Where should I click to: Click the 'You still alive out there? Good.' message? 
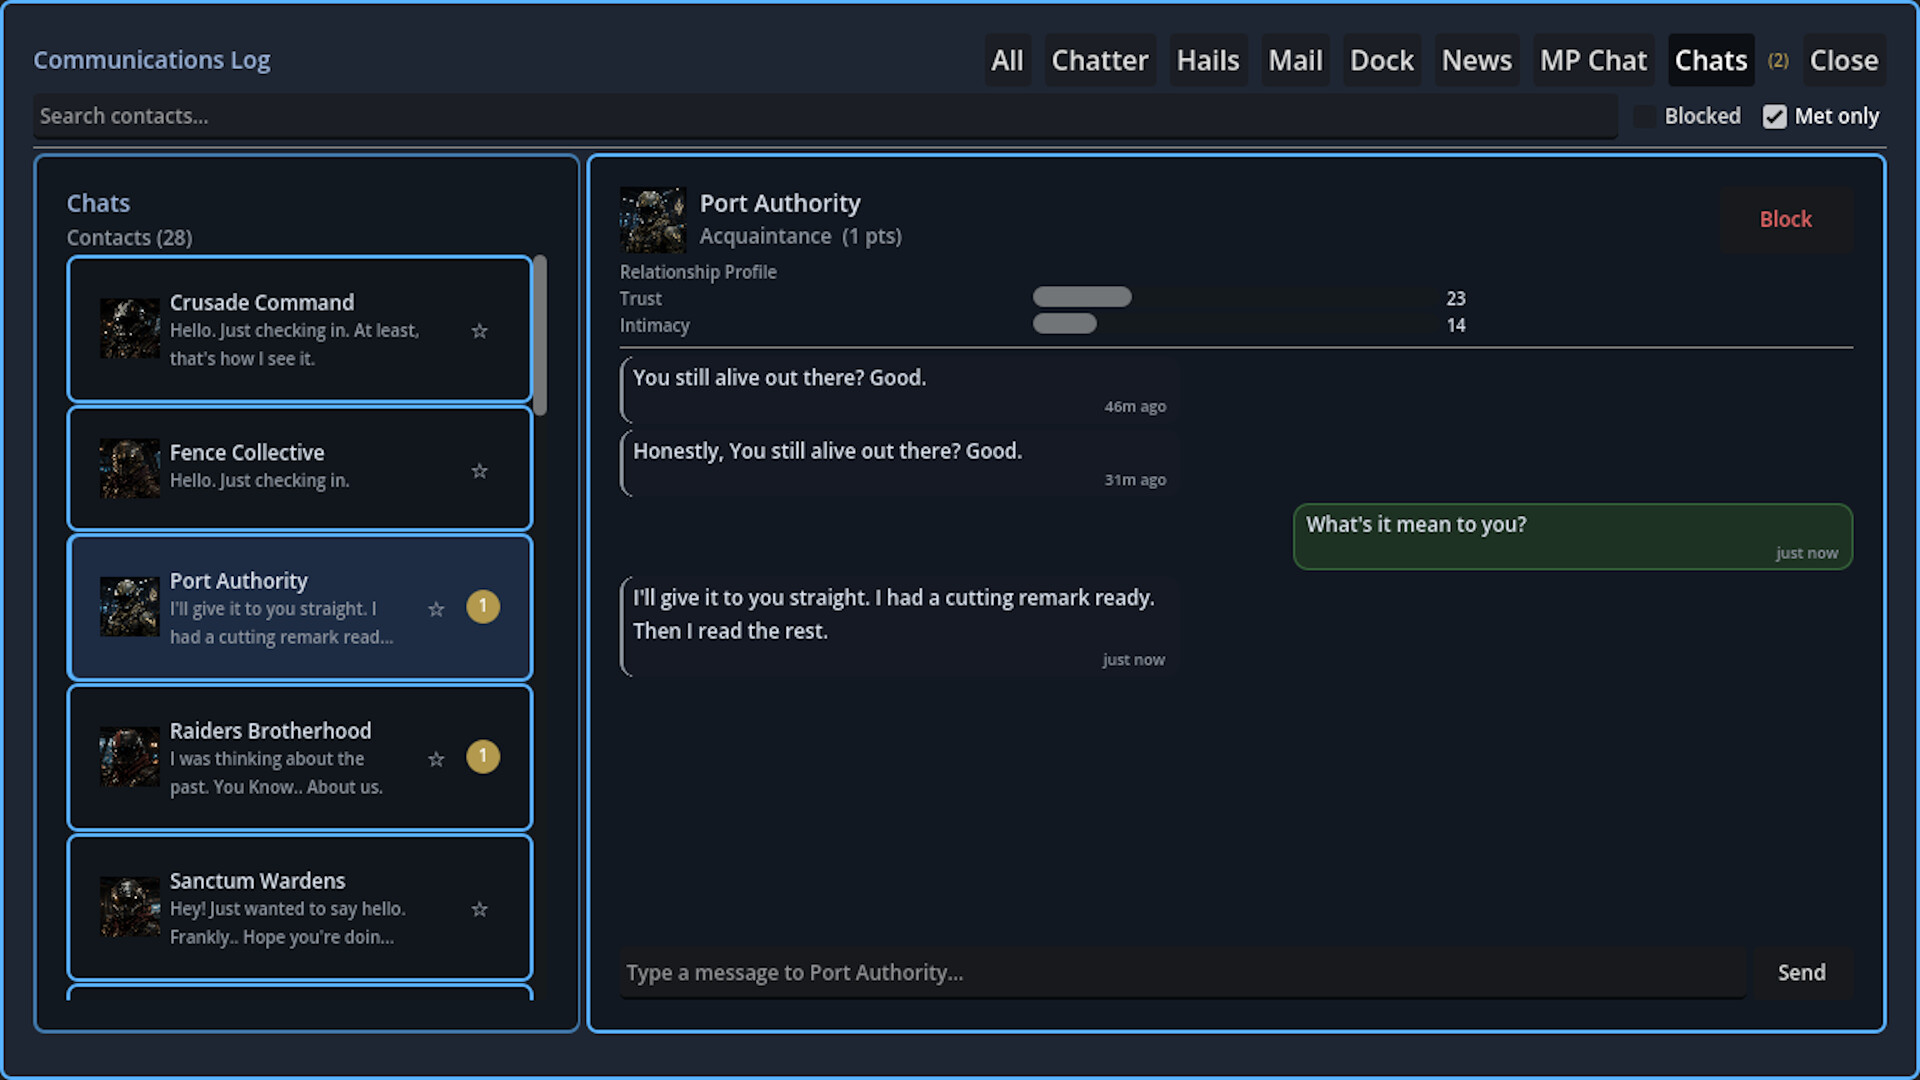(x=899, y=390)
